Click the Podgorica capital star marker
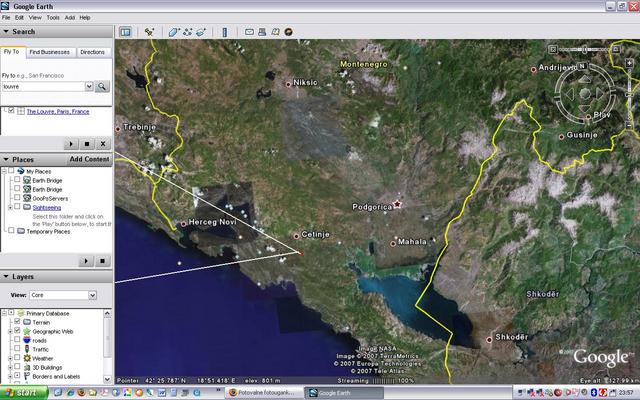The image size is (640, 400). (397, 204)
